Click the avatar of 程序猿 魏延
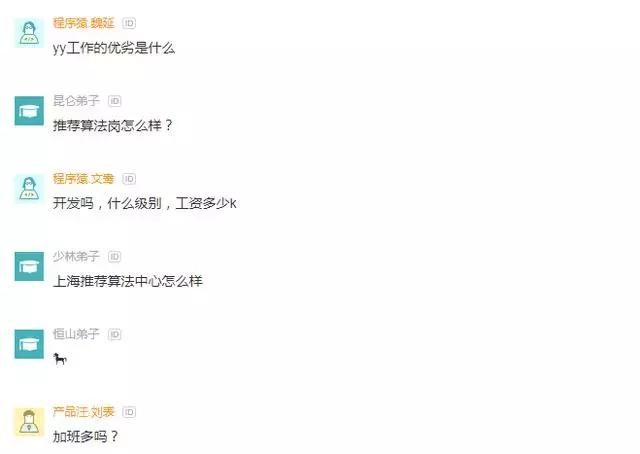The image size is (640, 454). pos(29,33)
